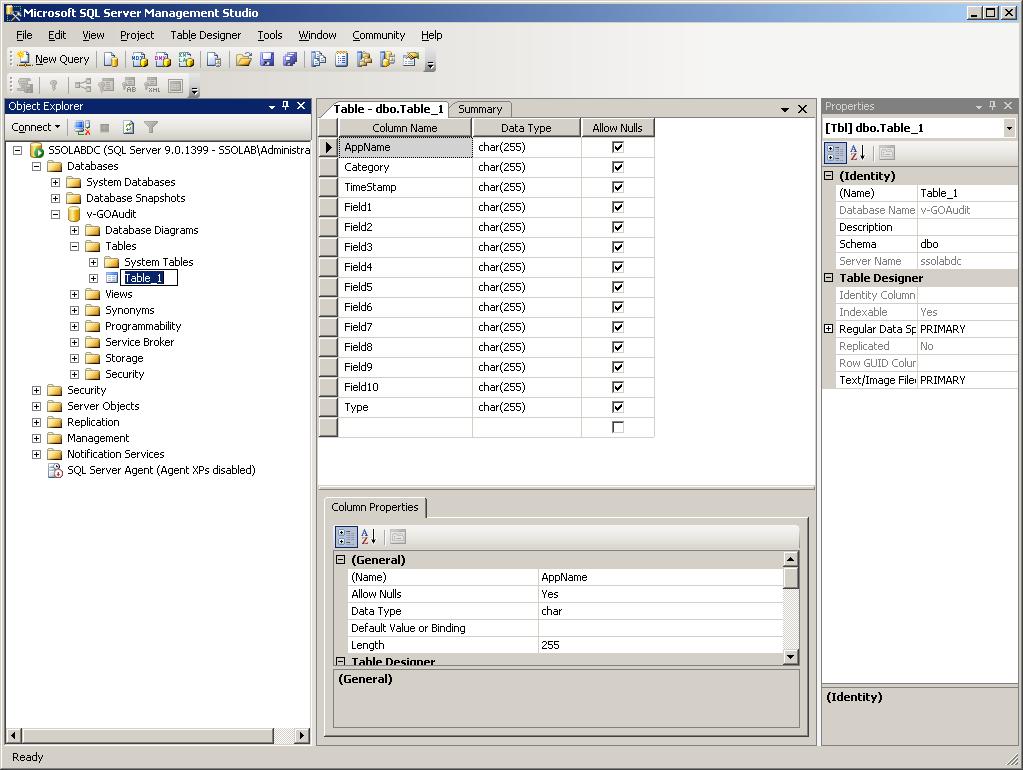Screen dimensions: 1023x770
Task: Toggle Allow Nulls for Field10
Action: coord(618,387)
